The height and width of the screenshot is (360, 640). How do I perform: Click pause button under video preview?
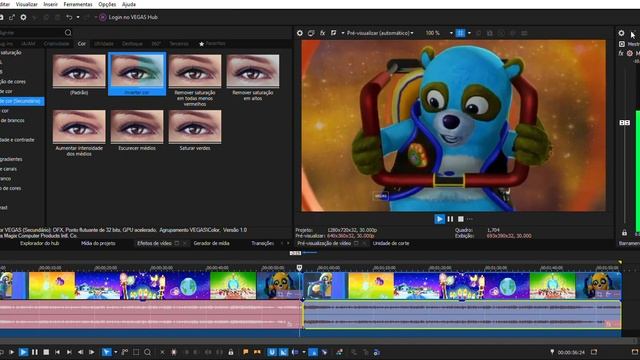coord(450,219)
